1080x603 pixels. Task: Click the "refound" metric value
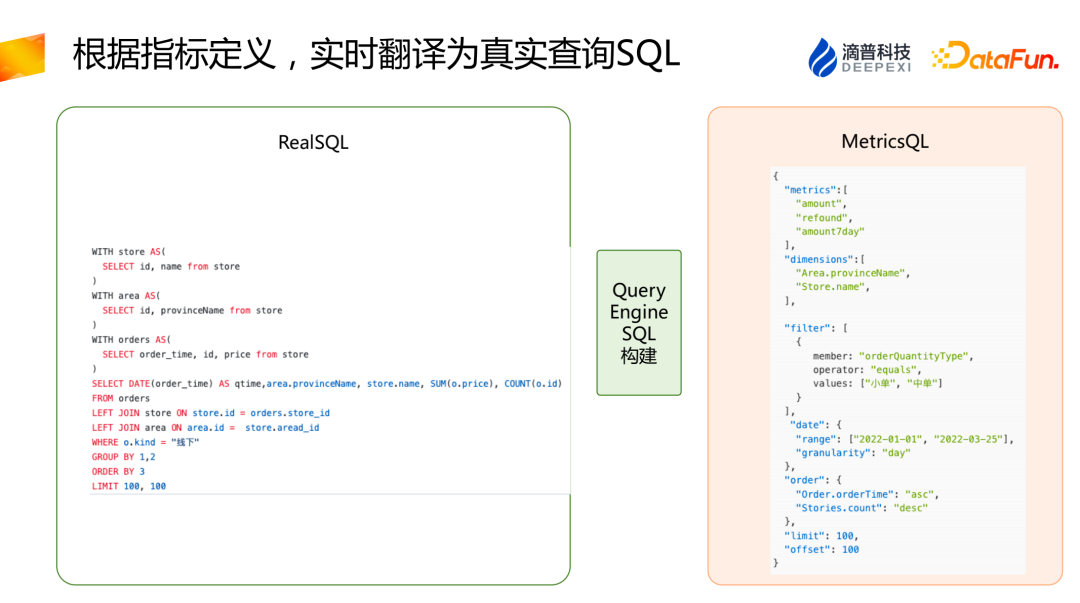(x=824, y=218)
